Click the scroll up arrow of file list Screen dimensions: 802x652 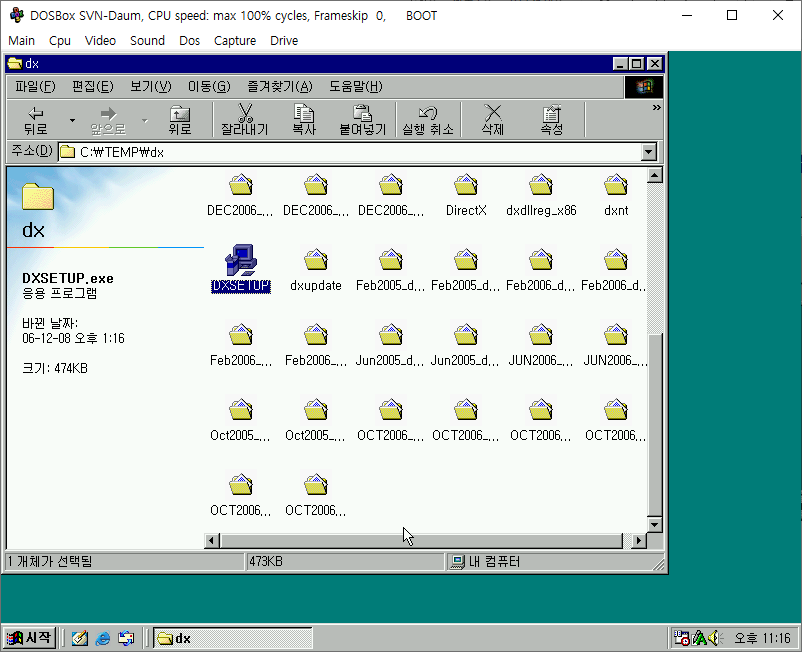(x=655, y=175)
